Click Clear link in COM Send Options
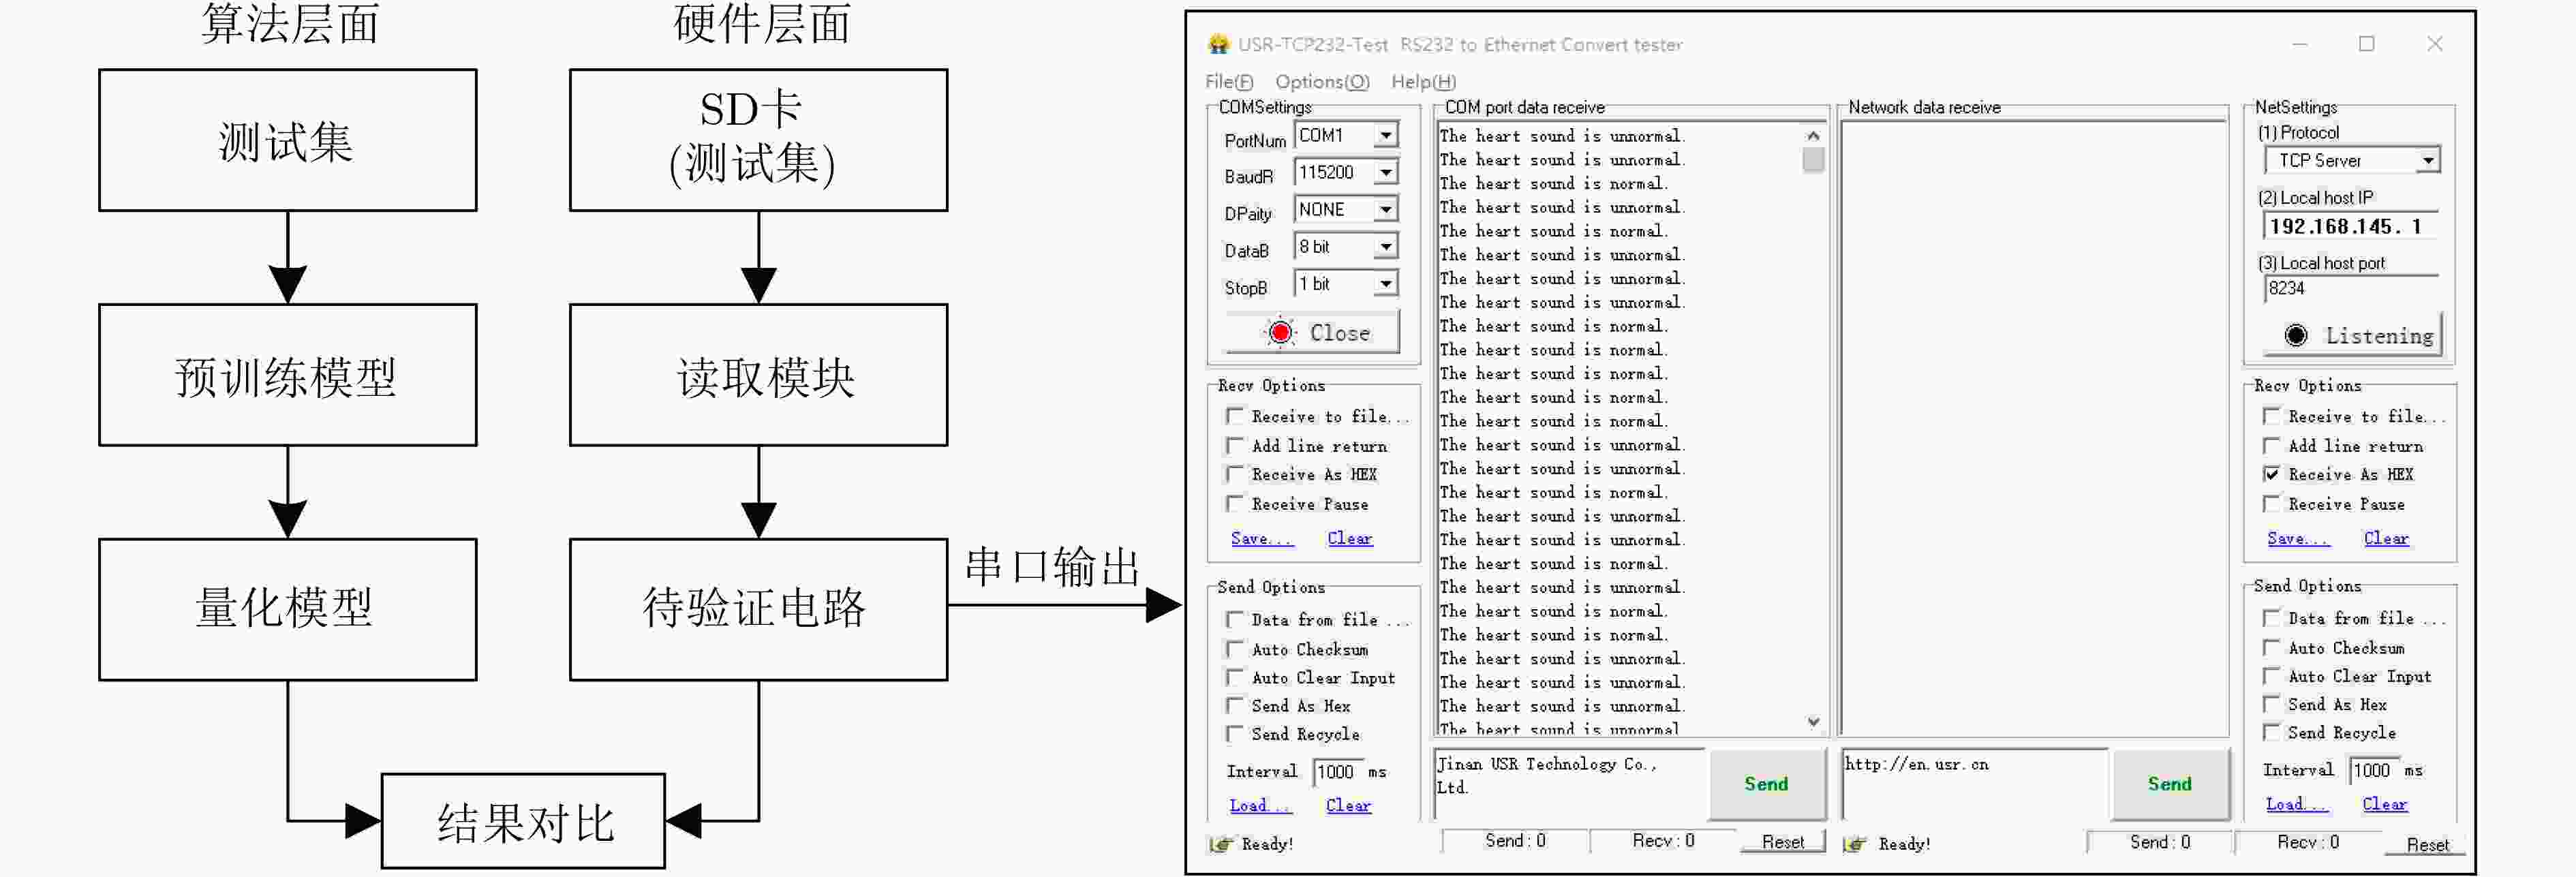 [1349, 805]
